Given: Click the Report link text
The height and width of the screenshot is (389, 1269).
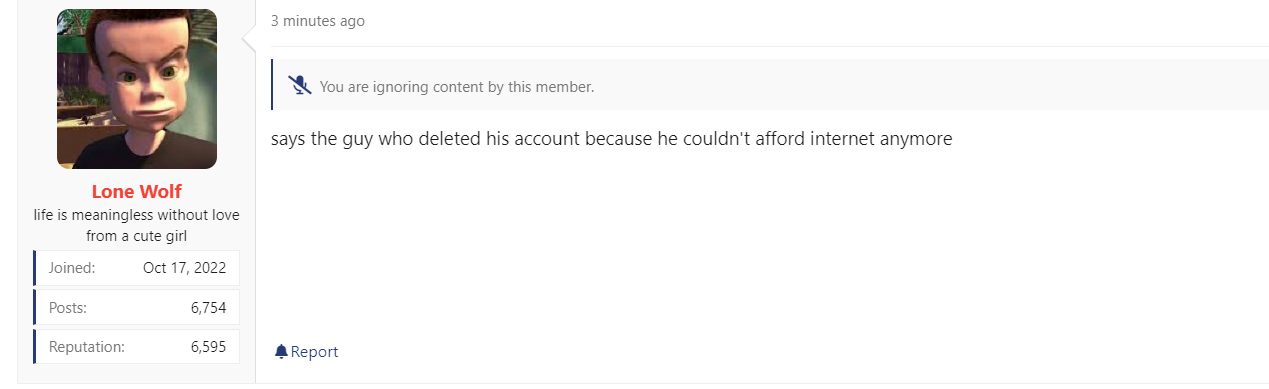Looking at the screenshot, I should 314,352.
